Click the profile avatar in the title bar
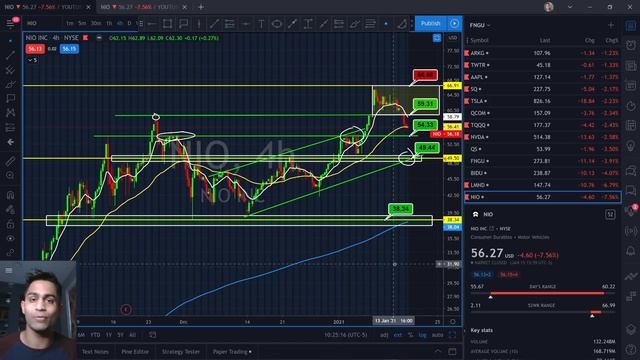This screenshot has height=360, width=640. (549, 7)
